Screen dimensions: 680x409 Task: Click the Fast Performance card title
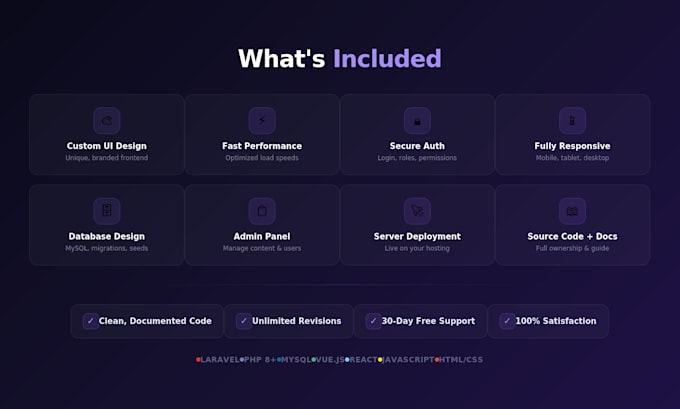(x=262, y=146)
